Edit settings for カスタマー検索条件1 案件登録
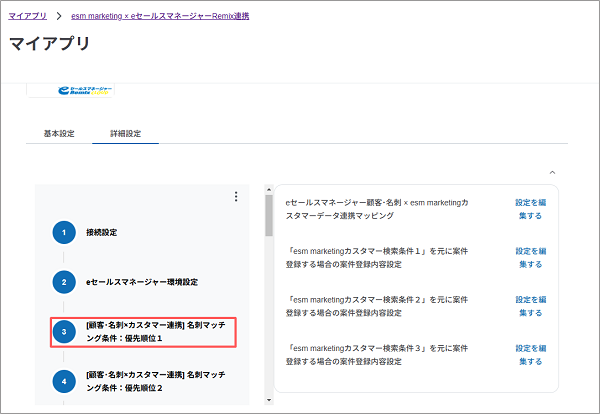The width and height of the screenshot is (600, 414). pos(529,257)
